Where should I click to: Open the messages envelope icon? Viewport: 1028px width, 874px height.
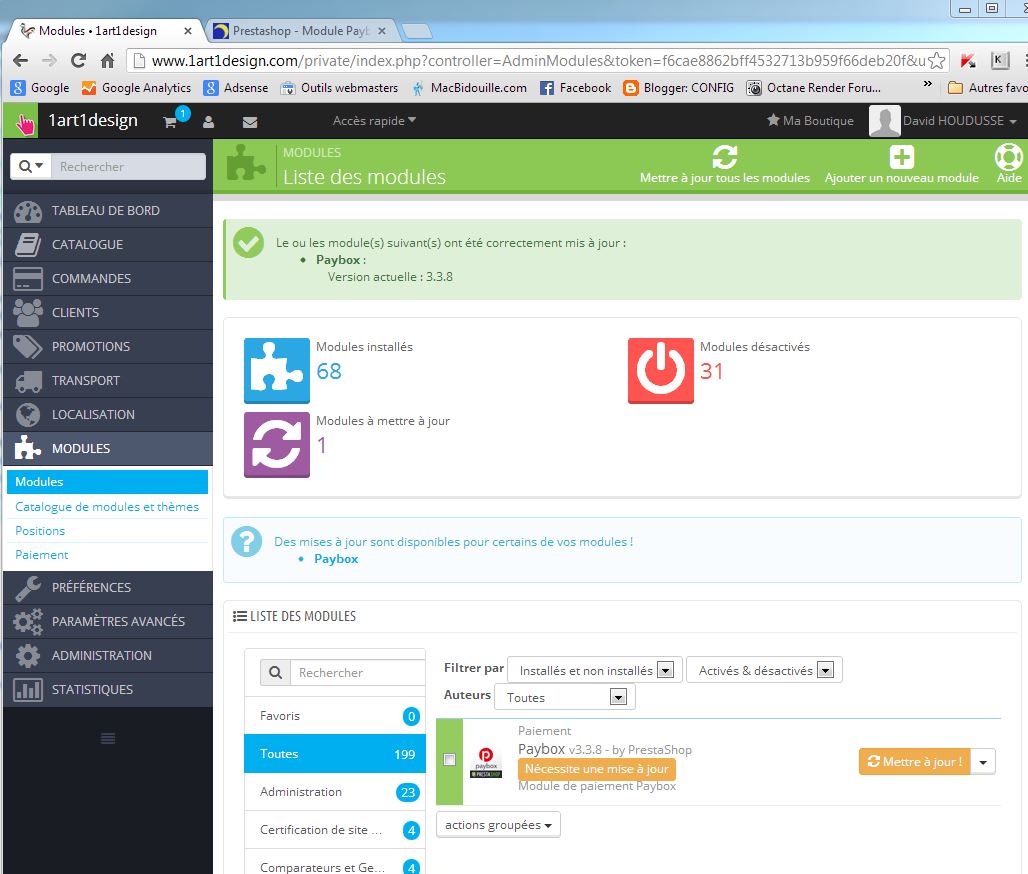pyautogui.click(x=250, y=122)
